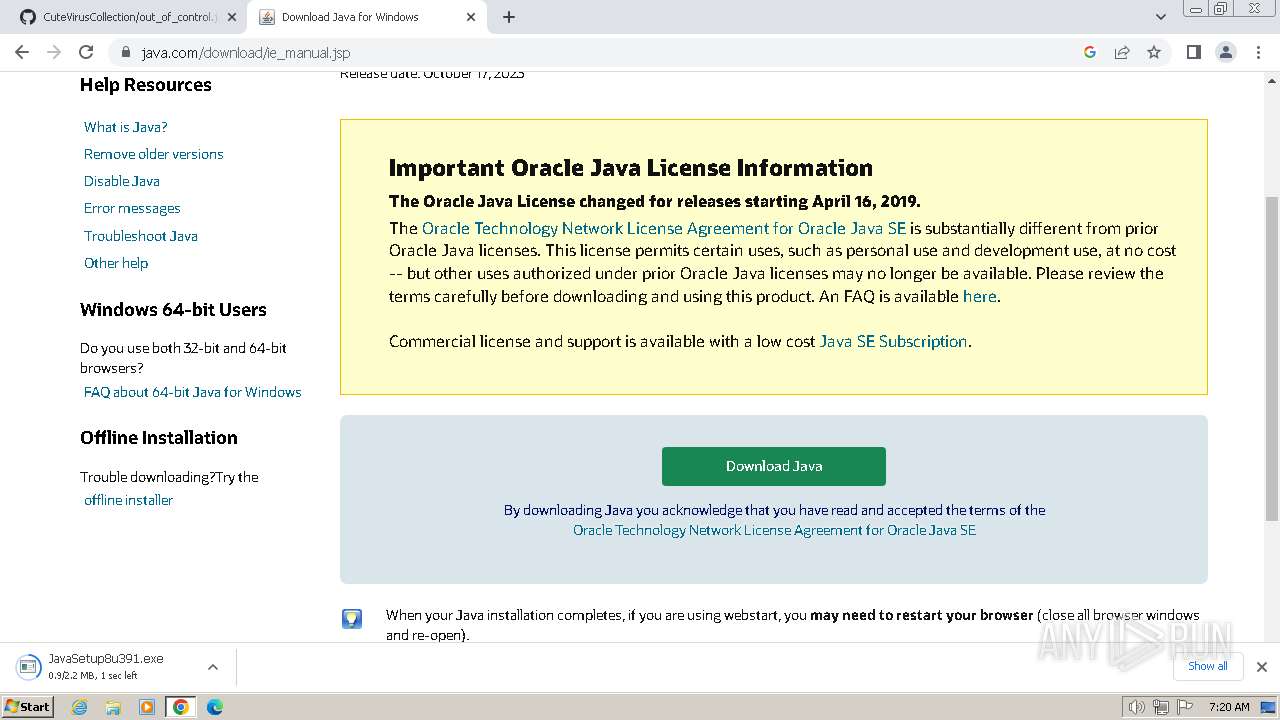Close the CuteVirusCollection GitHub tab
Image resolution: width=1280 pixels, height=720 pixels.
click(x=232, y=17)
